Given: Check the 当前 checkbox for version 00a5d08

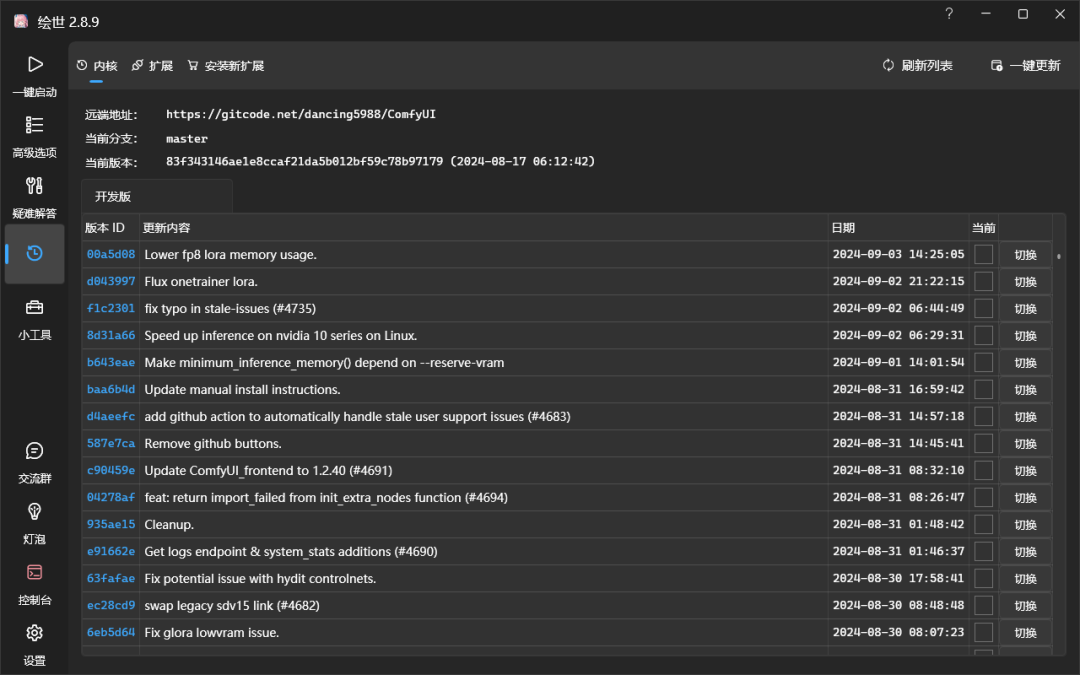Looking at the screenshot, I should tap(983, 254).
